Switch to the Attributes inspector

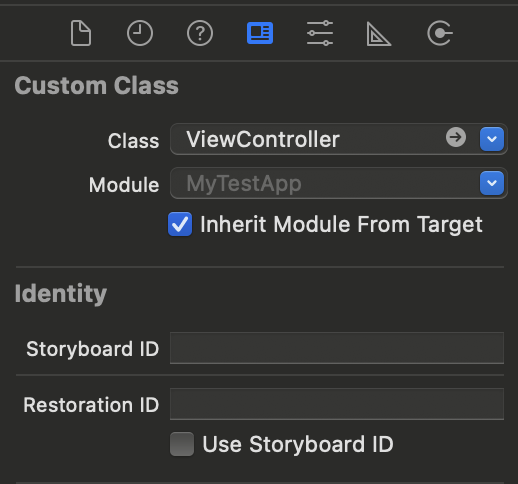pos(320,33)
